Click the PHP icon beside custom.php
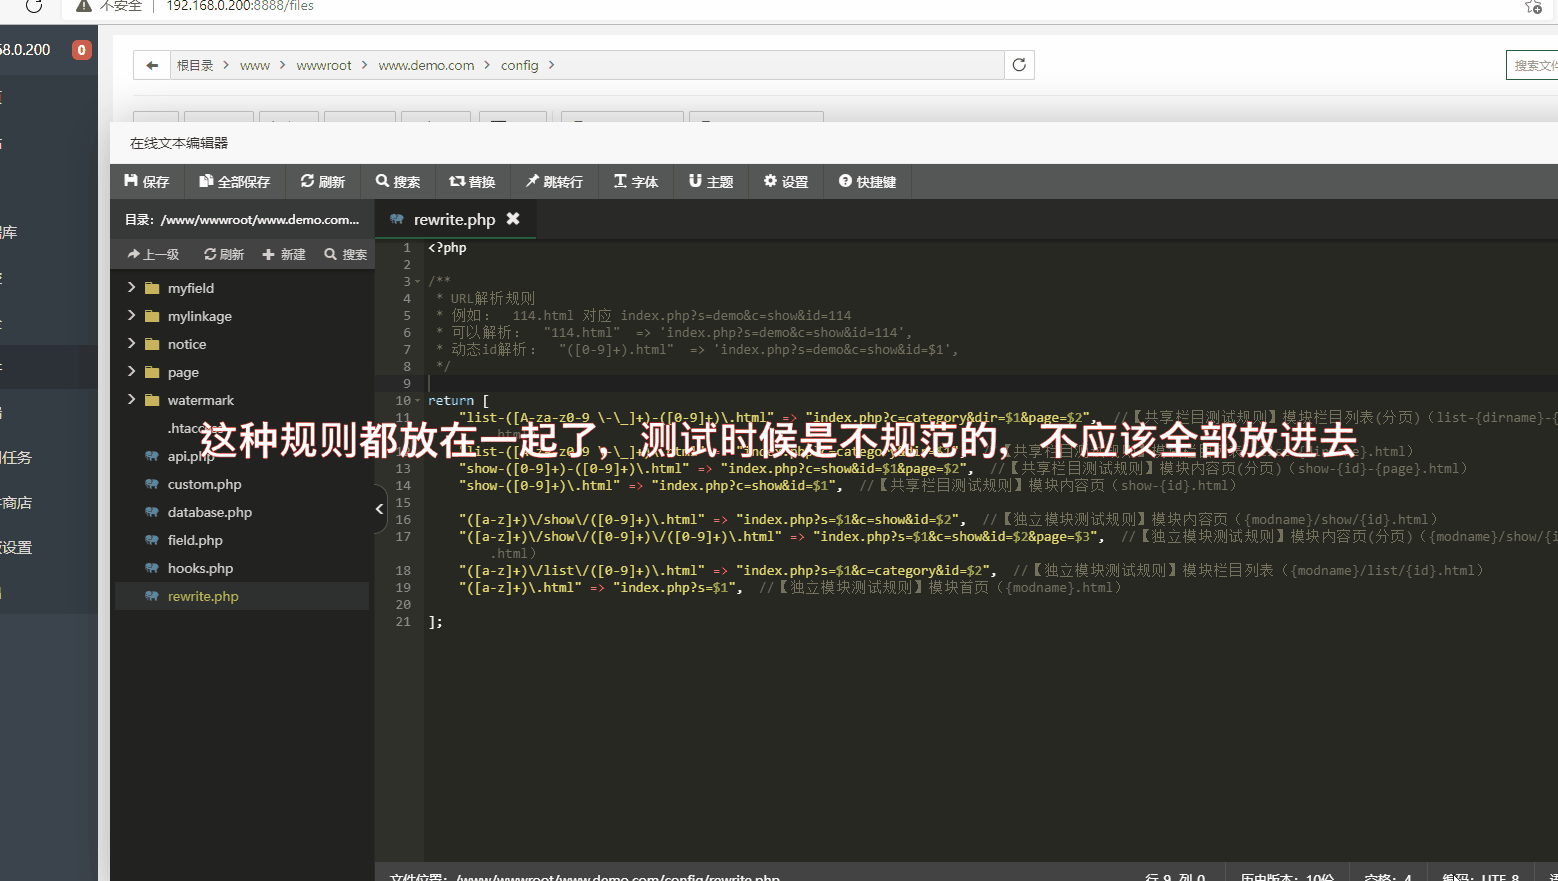 (x=152, y=484)
